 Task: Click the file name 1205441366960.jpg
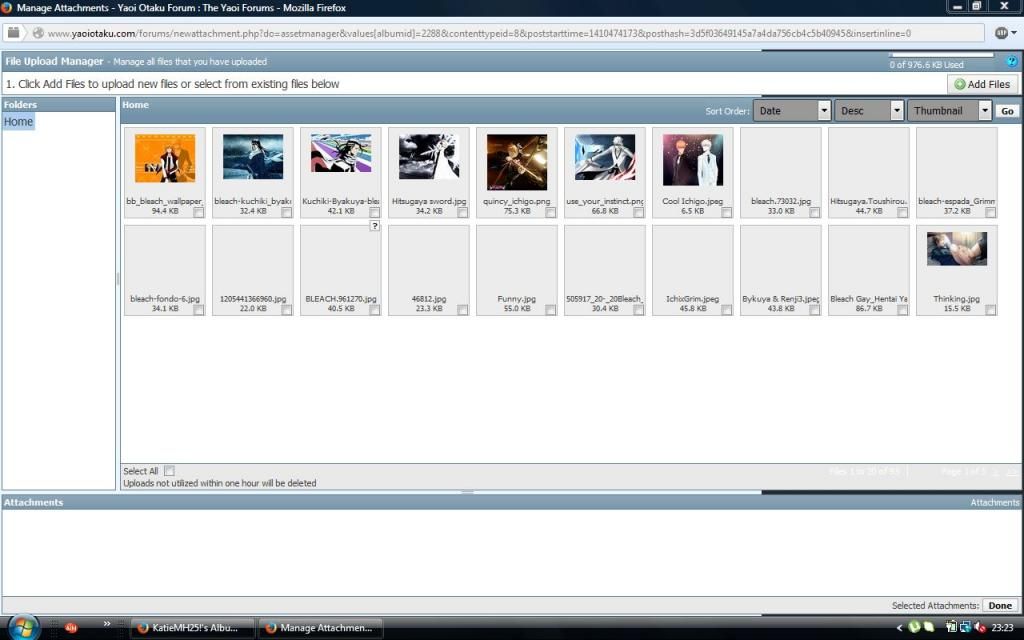[253, 299]
